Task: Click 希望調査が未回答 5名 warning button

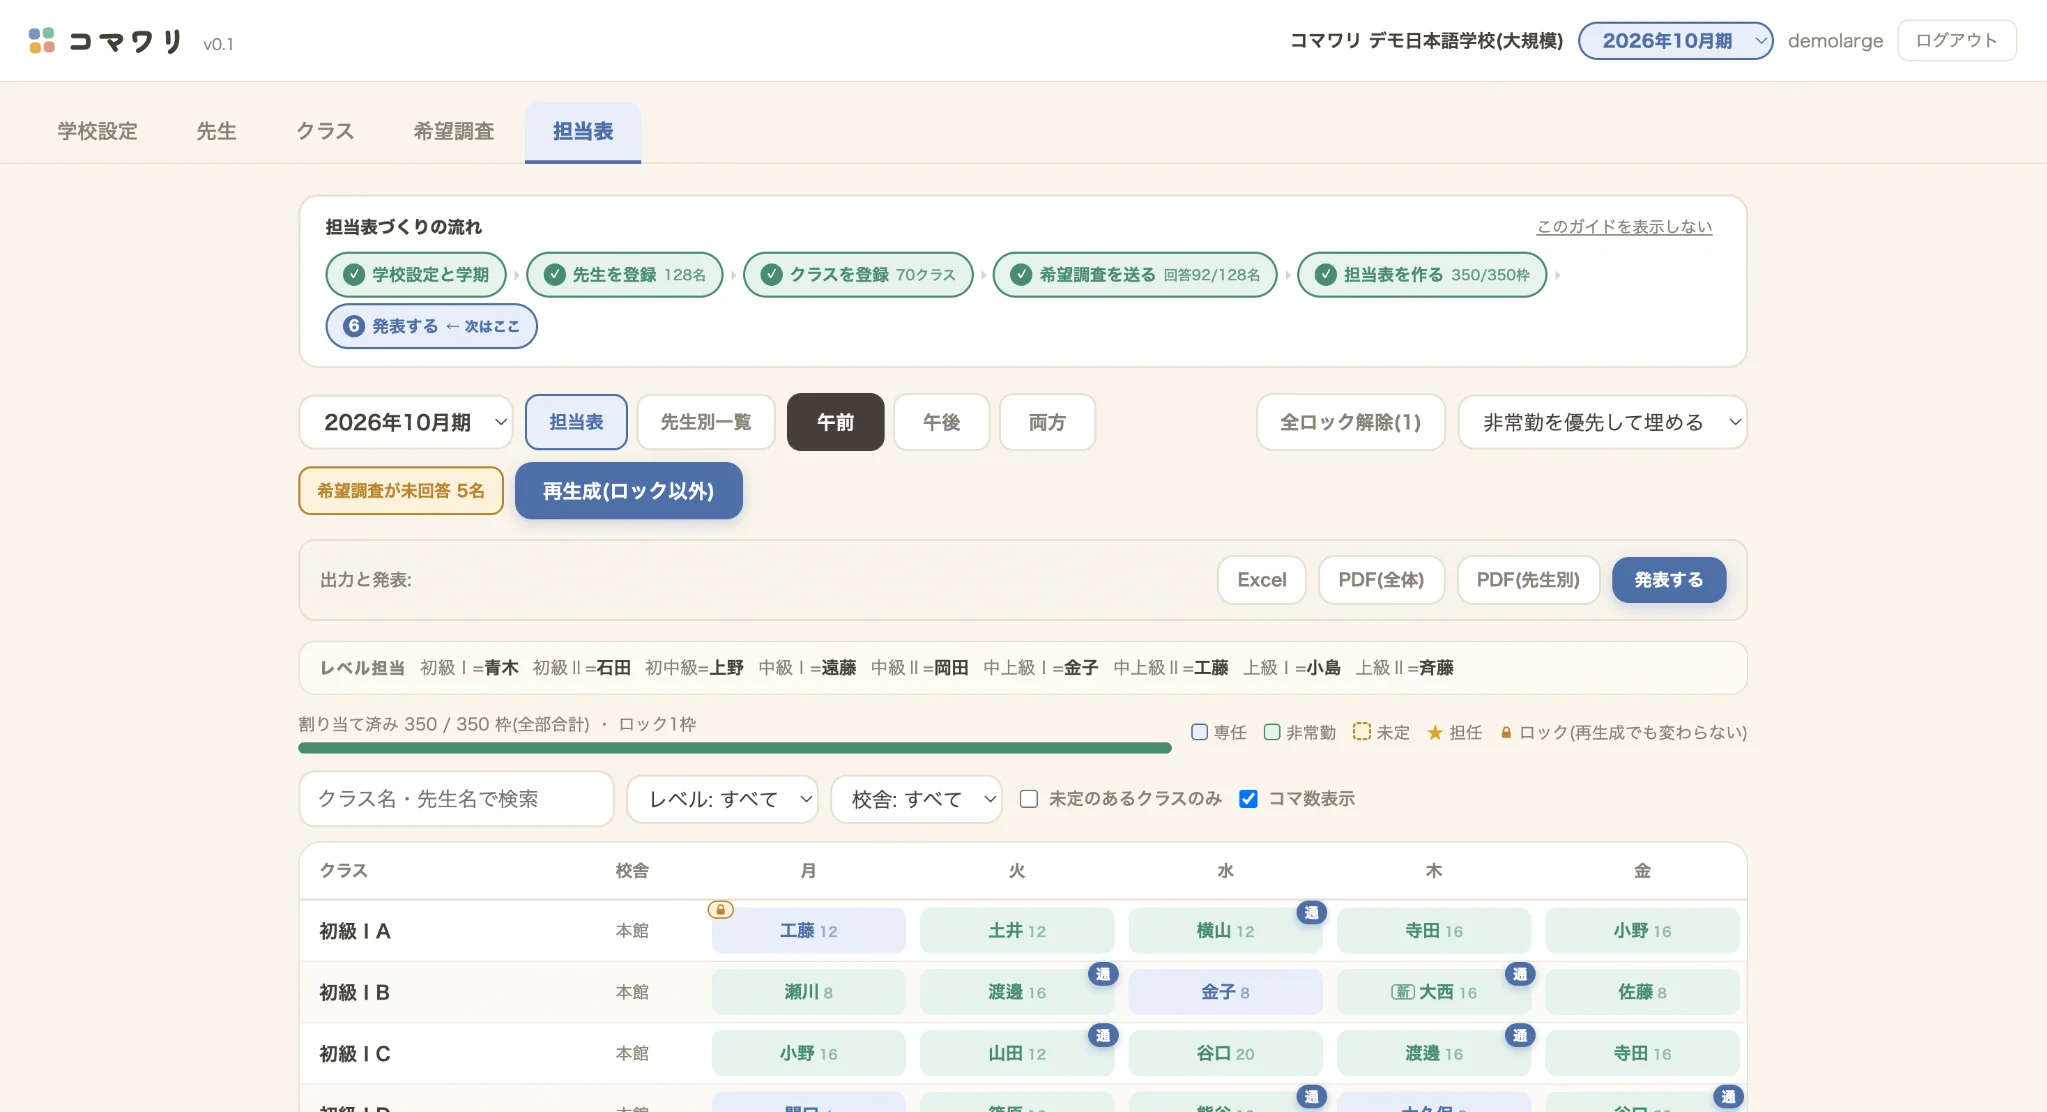Action: click(x=400, y=491)
